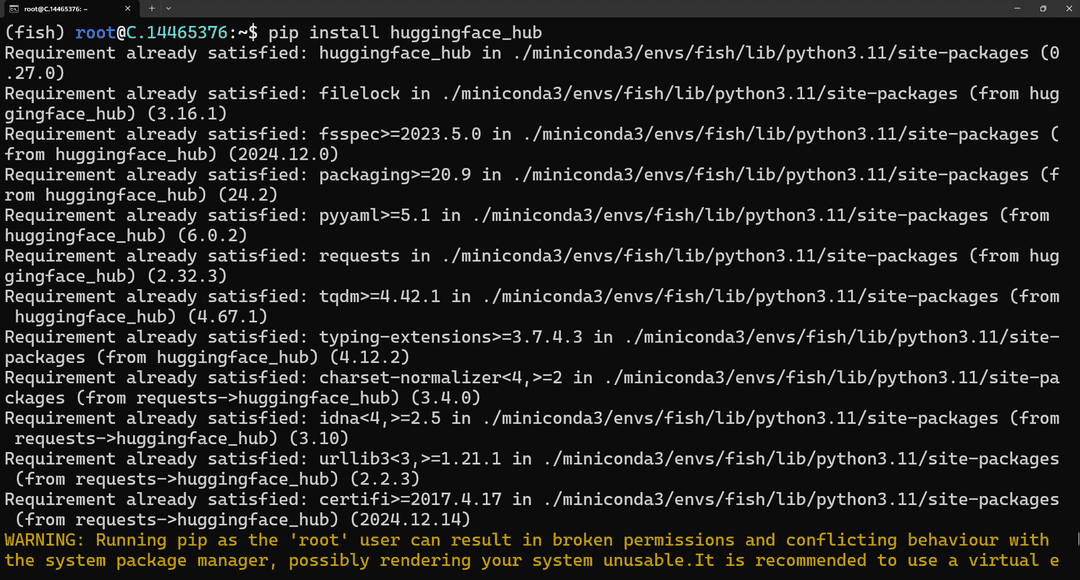Click the 'pip install huggingface_hub' command text
Viewport: 1080px width, 580px height.
tap(405, 32)
